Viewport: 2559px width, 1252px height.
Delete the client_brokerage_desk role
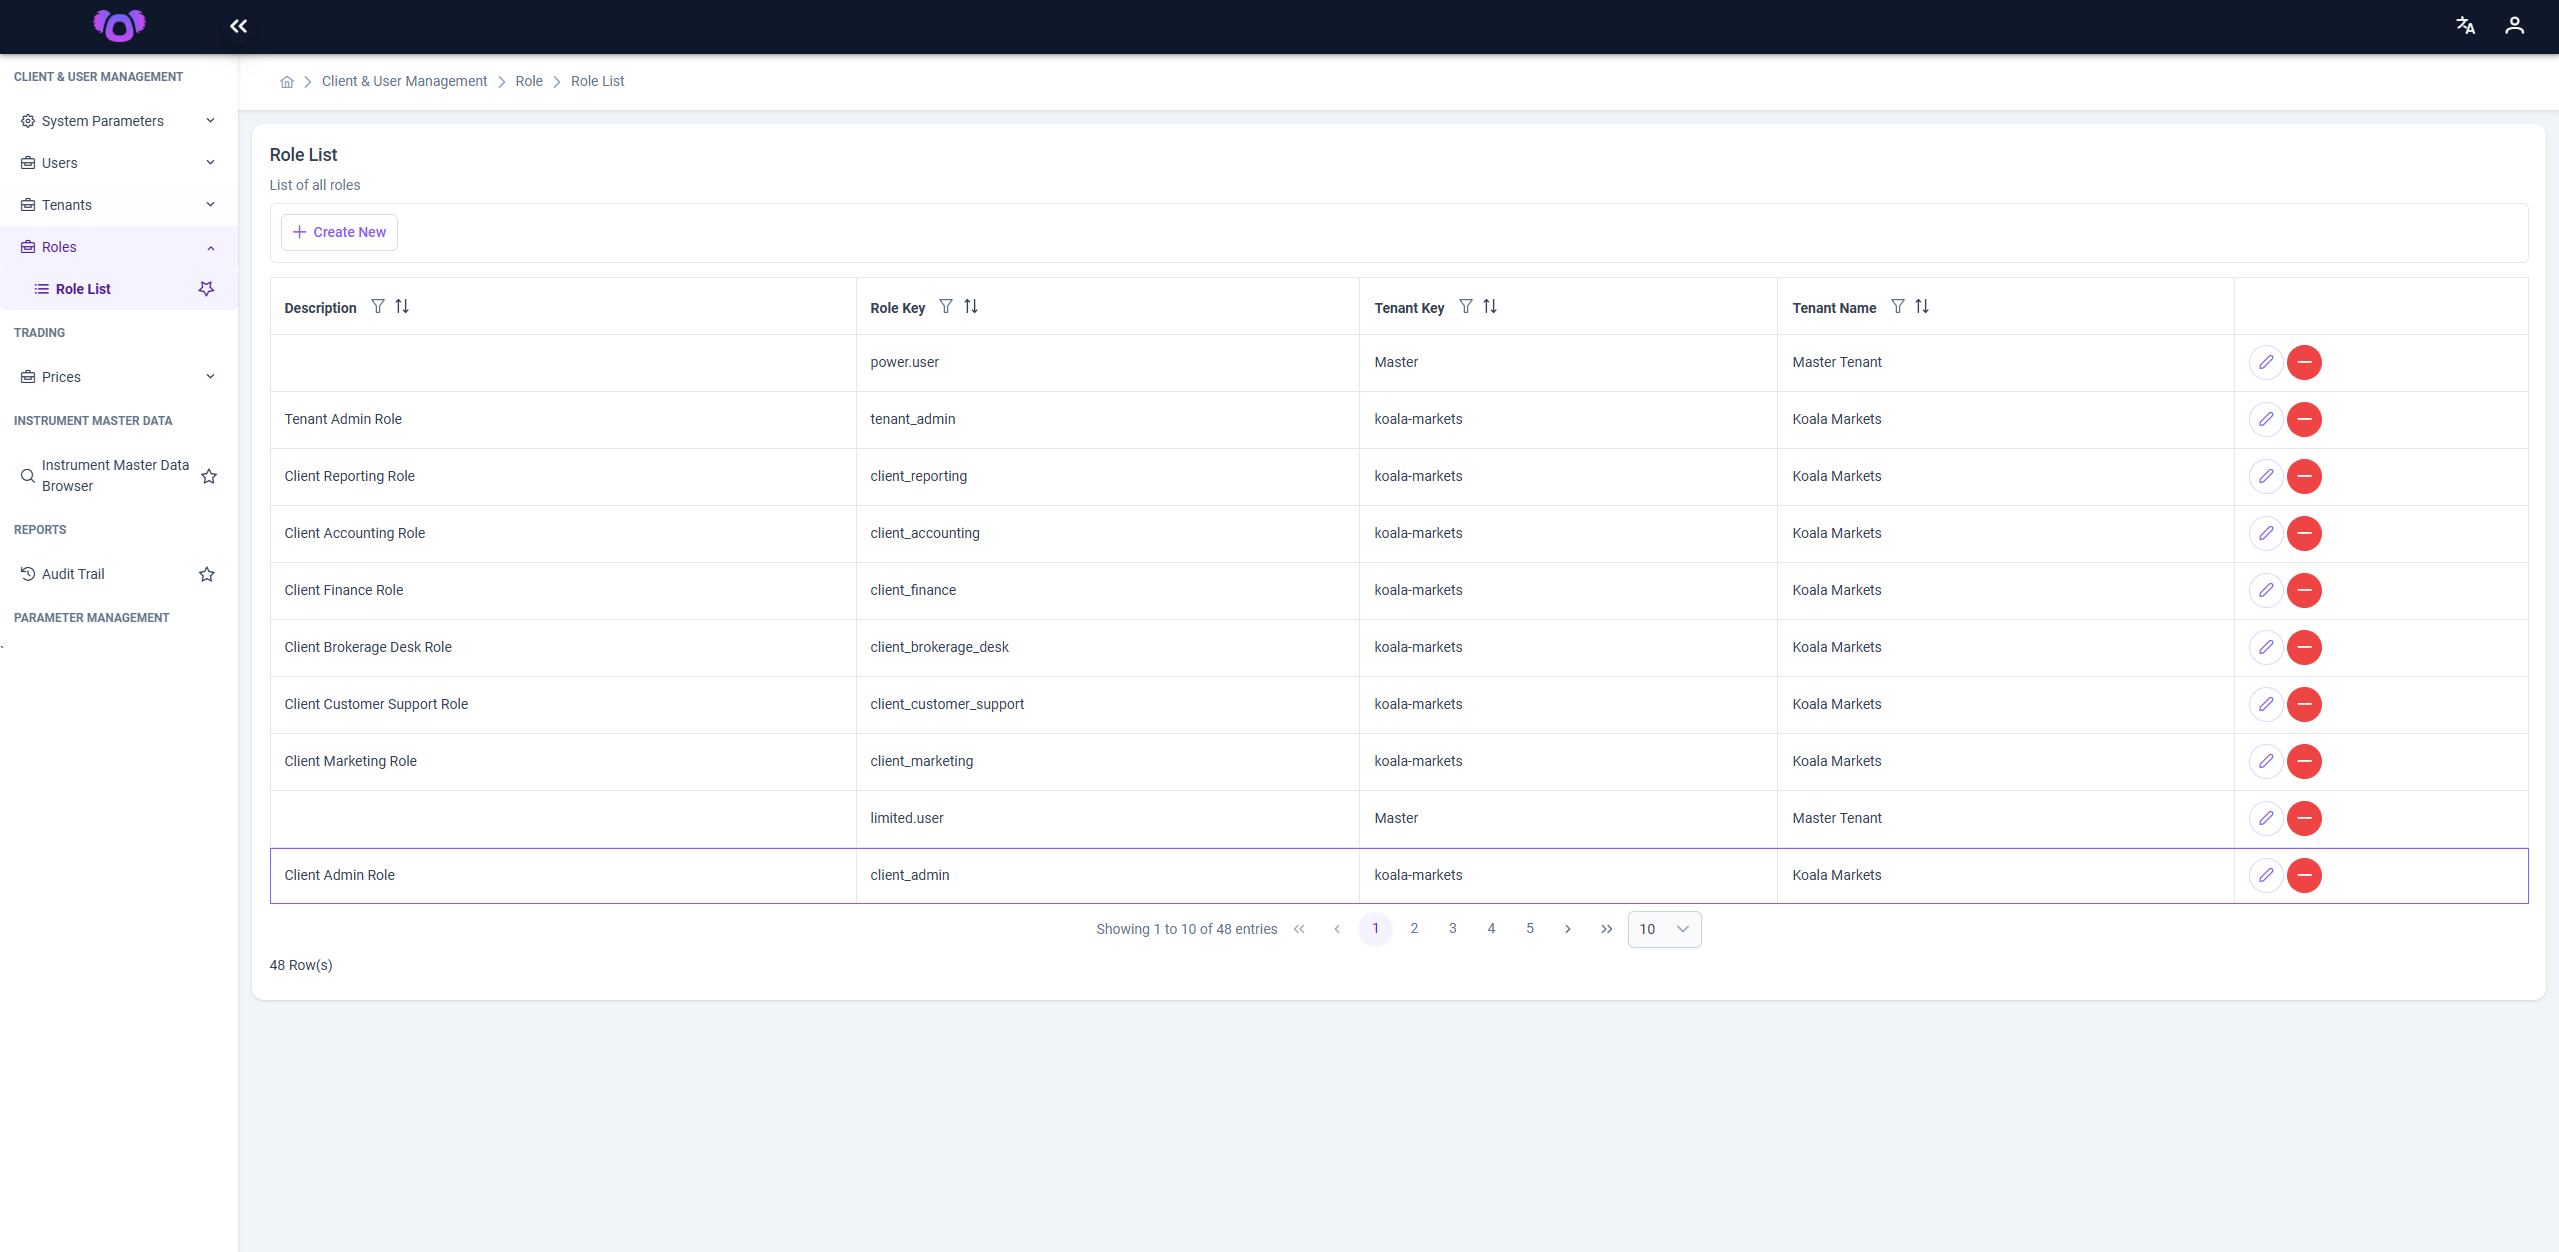coord(2304,647)
